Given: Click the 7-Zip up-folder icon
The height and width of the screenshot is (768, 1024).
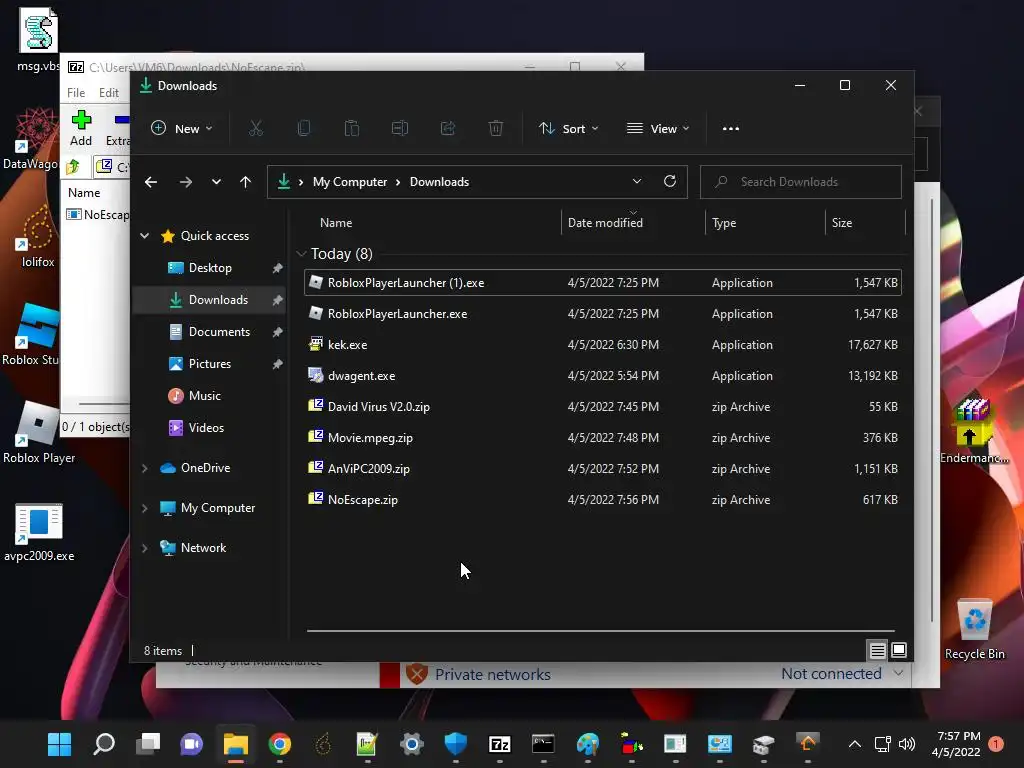Looking at the screenshot, I should pyautogui.click(x=73, y=167).
